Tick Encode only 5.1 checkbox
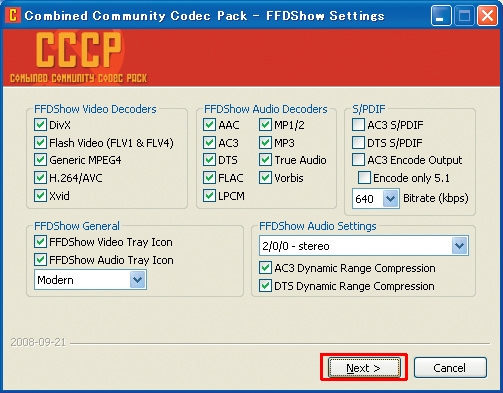Viewport: 503px width, 393px height. click(364, 178)
